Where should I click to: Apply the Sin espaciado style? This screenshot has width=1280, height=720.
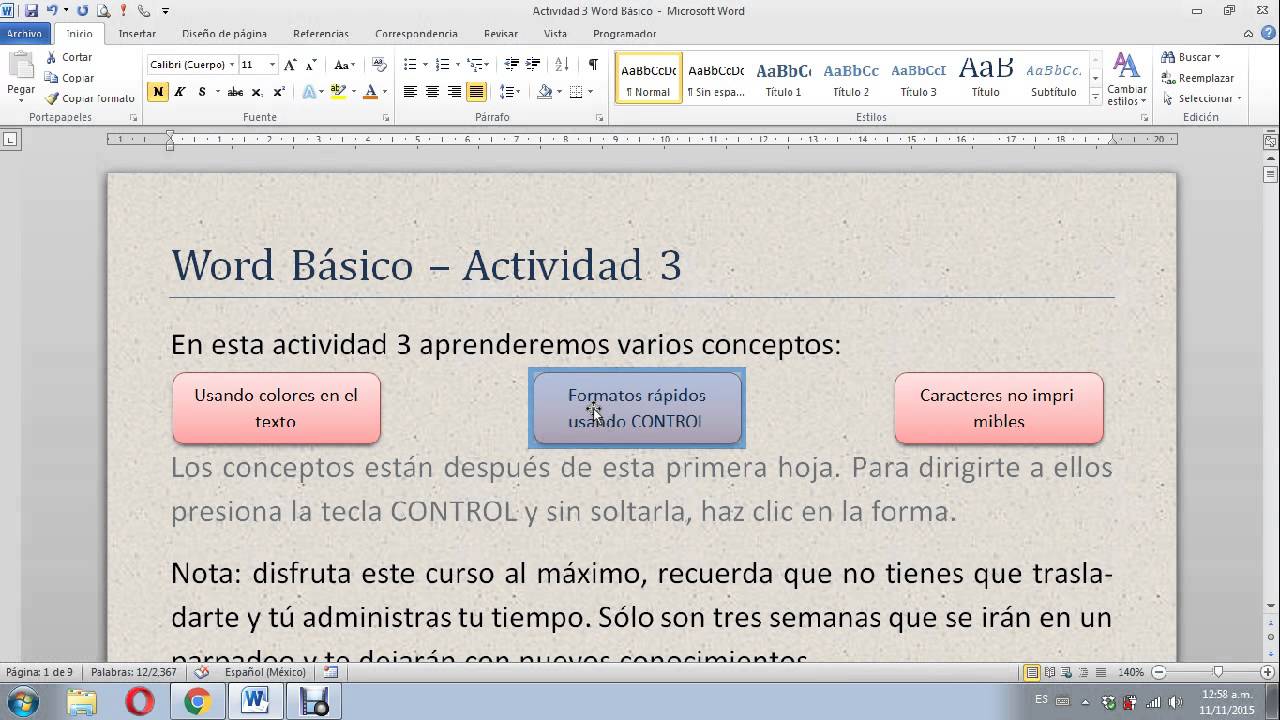point(716,78)
